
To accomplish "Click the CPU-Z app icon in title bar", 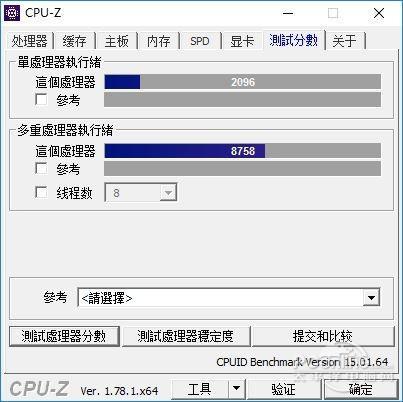I will (12, 13).
